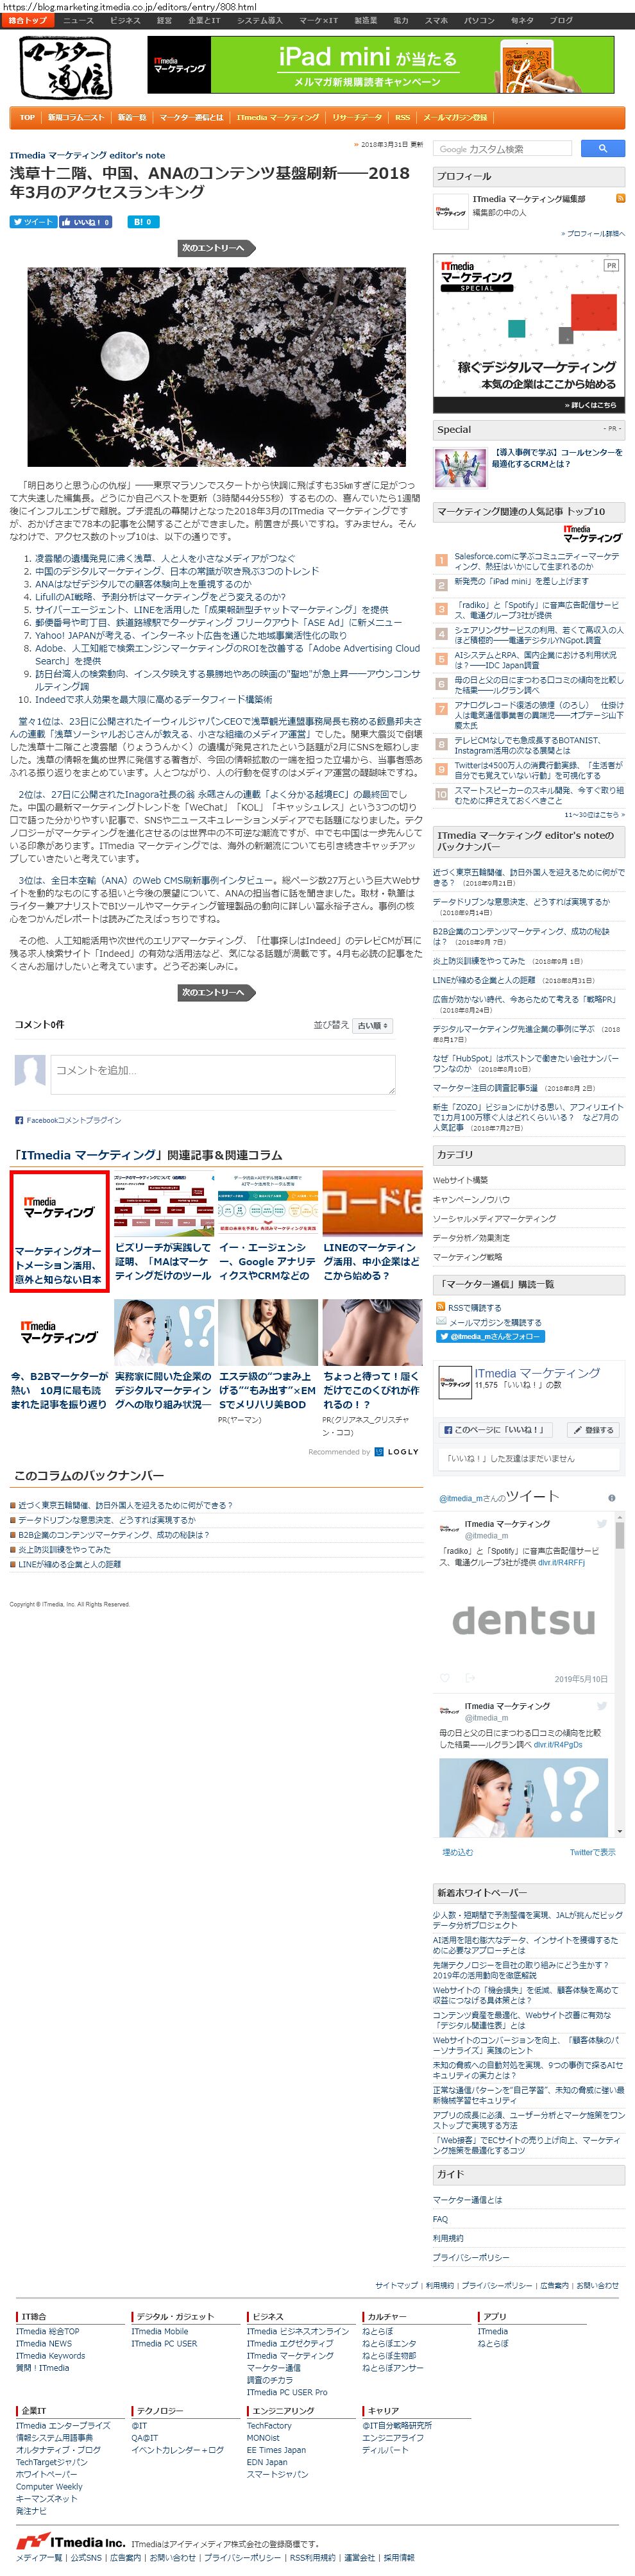Click サイトマップ in footer links
This screenshot has height=2576, width=635.
pyautogui.click(x=397, y=2285)
